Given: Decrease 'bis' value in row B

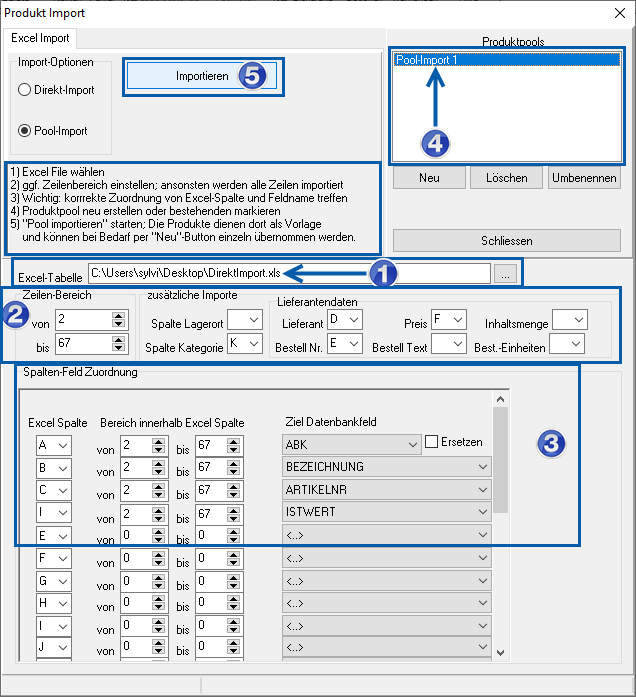Looking at the screenshot, I should tap(234, 472).
